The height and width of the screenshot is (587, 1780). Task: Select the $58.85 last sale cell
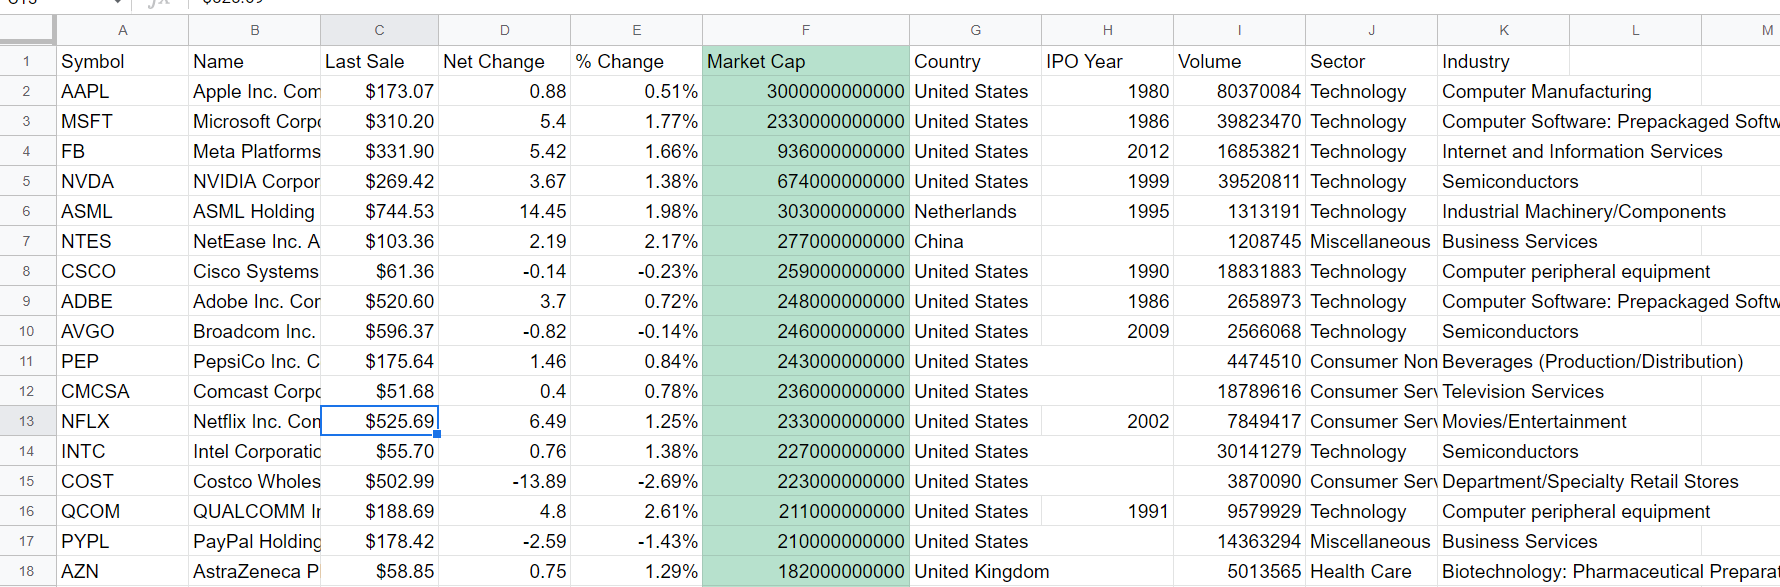click(x=380, y=571)
